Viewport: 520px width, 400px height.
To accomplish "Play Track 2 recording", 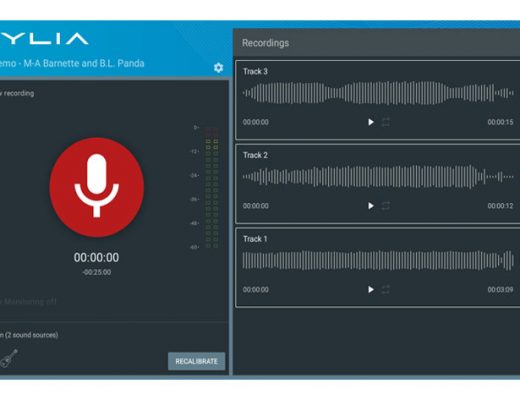I will (371, 206).
